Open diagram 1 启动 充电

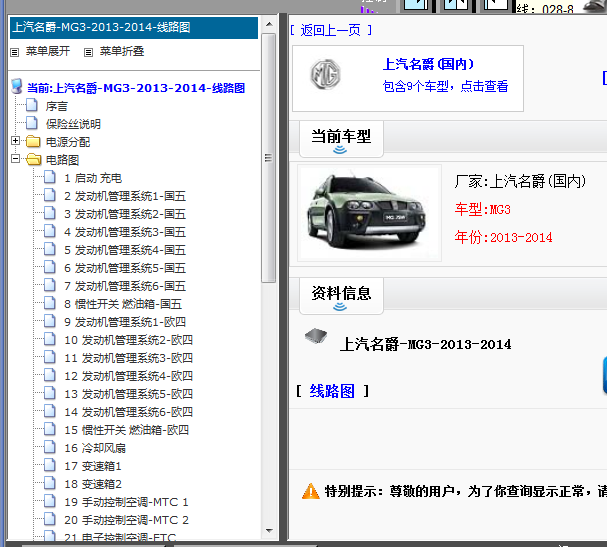click(93, 178)
